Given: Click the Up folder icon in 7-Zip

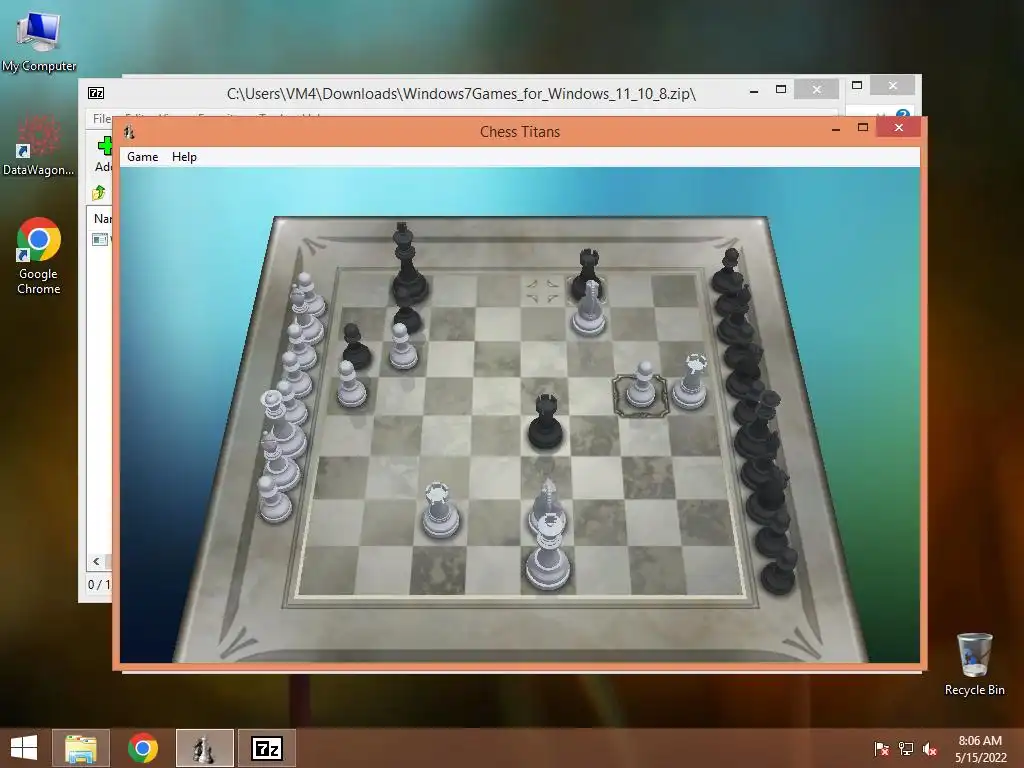Looking at the screenshot, I should click(x=99, y=193).
